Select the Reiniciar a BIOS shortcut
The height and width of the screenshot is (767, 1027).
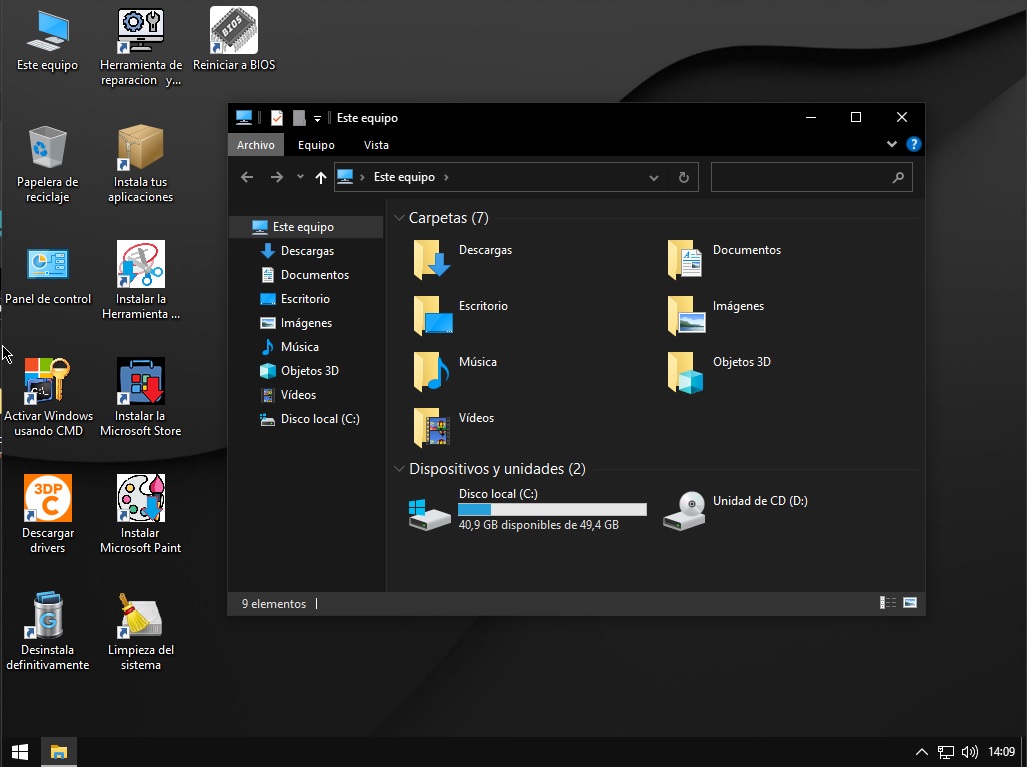[x=234, y=41]
